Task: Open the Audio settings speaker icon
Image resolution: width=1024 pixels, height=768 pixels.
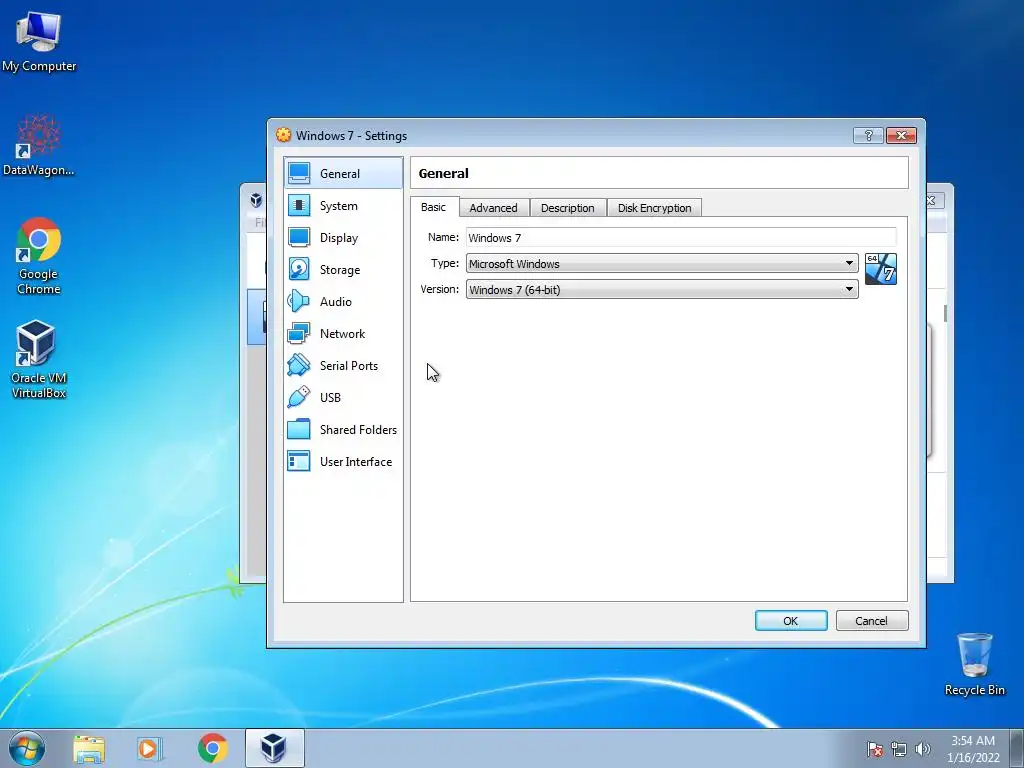Action: pyautogui.click(x=299, y=301)
